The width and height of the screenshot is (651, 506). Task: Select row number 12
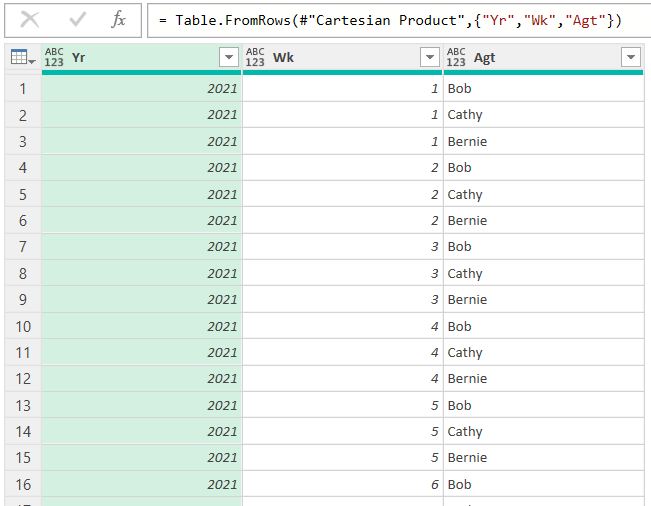point(23,379)
